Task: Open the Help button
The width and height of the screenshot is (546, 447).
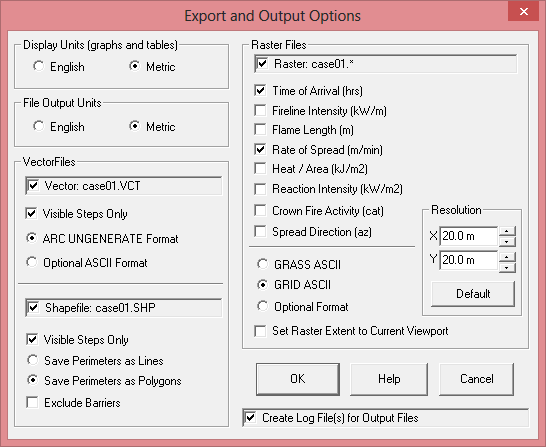Action: point(389,379)
